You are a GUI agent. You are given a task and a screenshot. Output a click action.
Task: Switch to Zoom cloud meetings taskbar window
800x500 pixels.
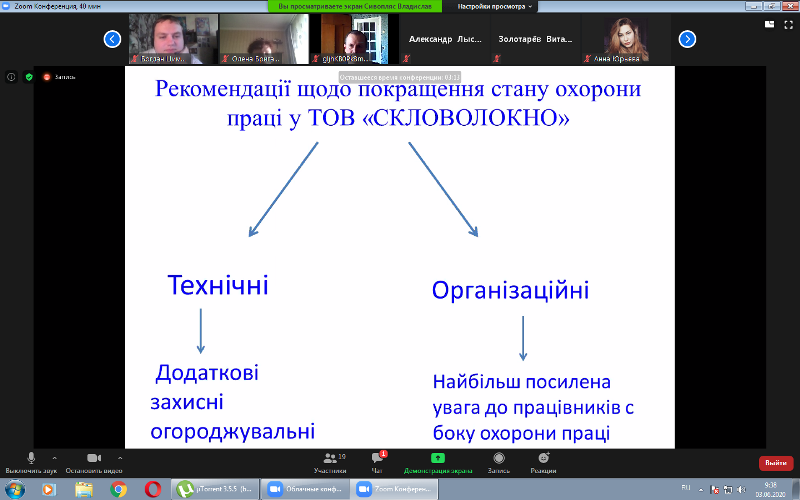(305, 489)
